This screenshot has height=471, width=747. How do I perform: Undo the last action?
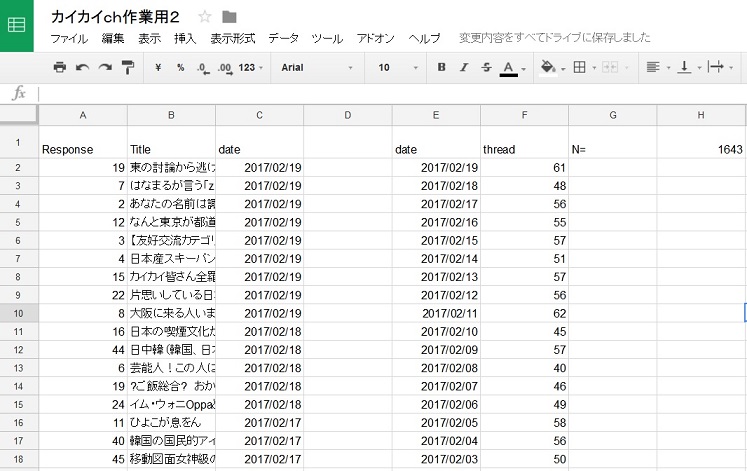click(x=81, y=67)
